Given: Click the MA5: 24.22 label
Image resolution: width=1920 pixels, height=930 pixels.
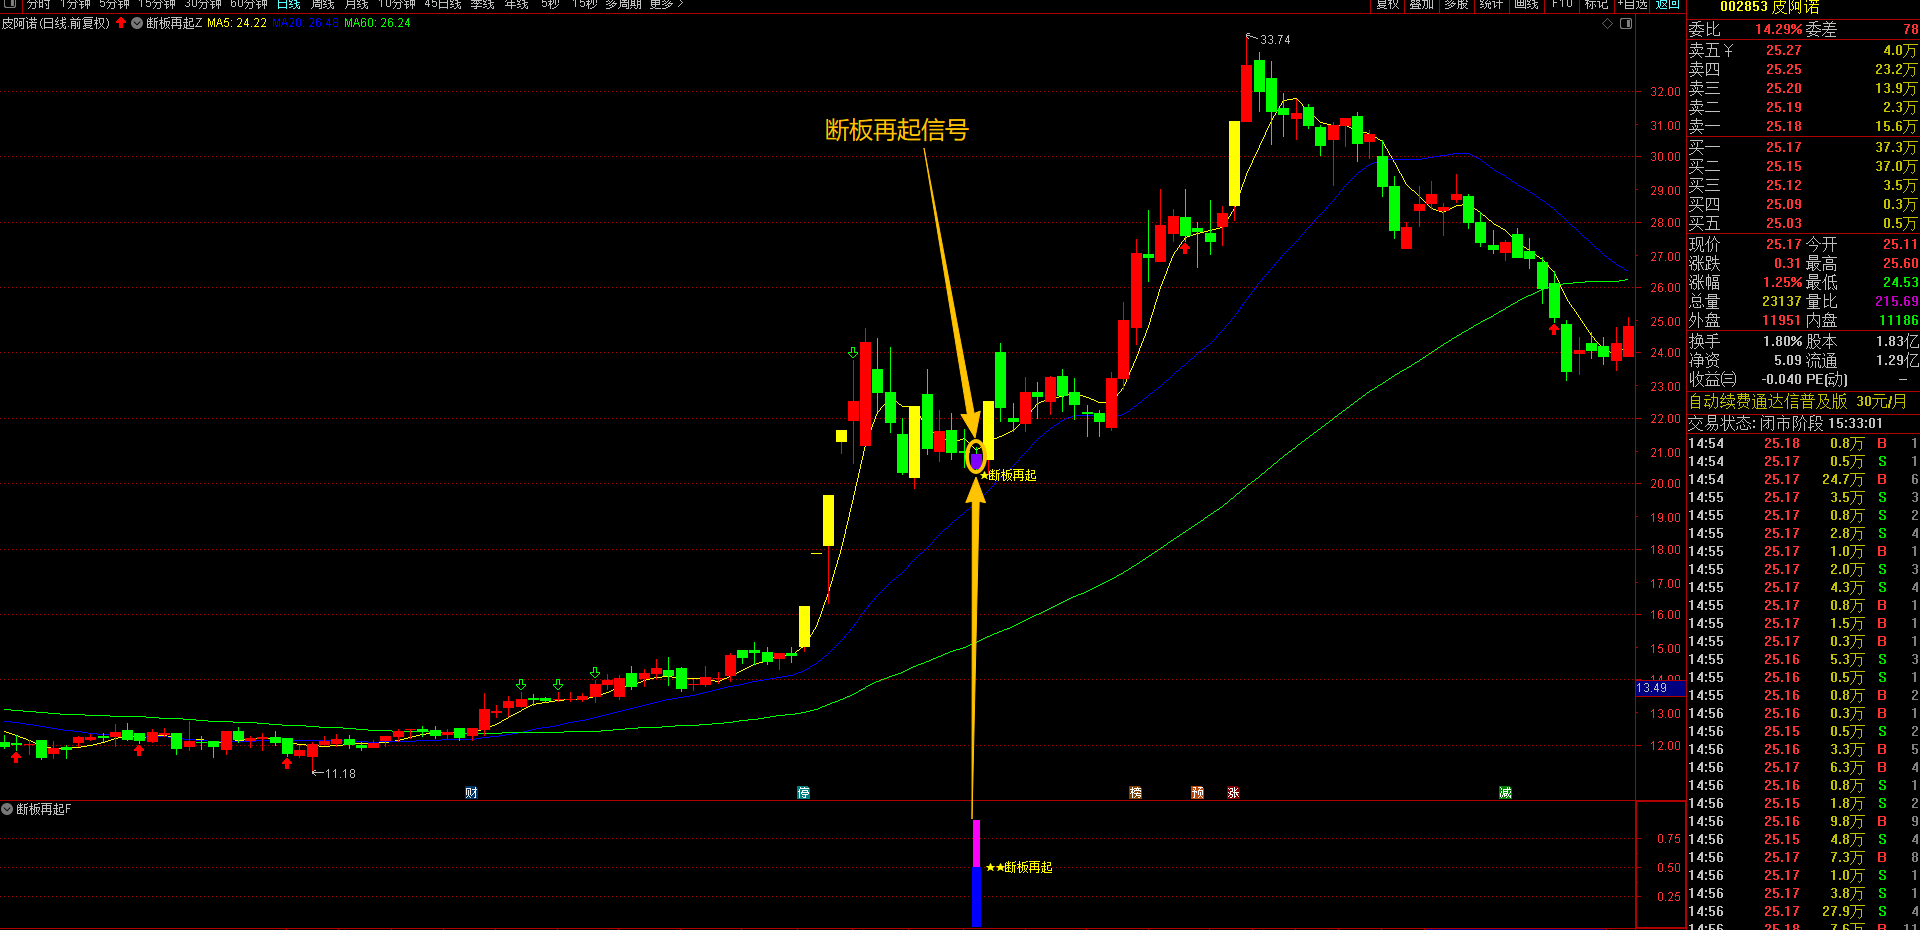Looking at the screenshot, I should [x=237, y=22].
